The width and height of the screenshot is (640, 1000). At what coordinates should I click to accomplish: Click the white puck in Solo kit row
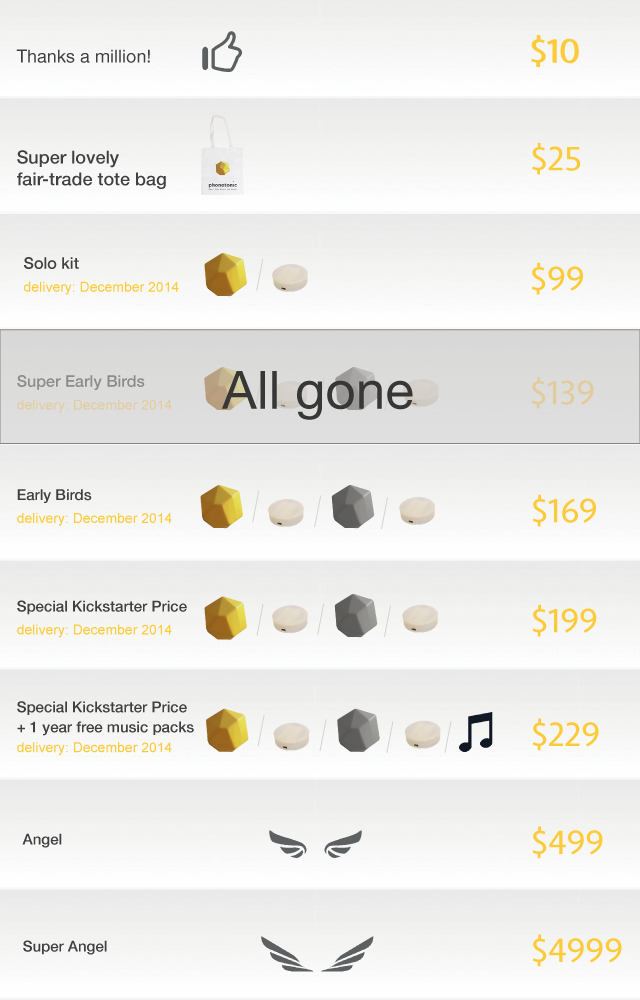290,278
